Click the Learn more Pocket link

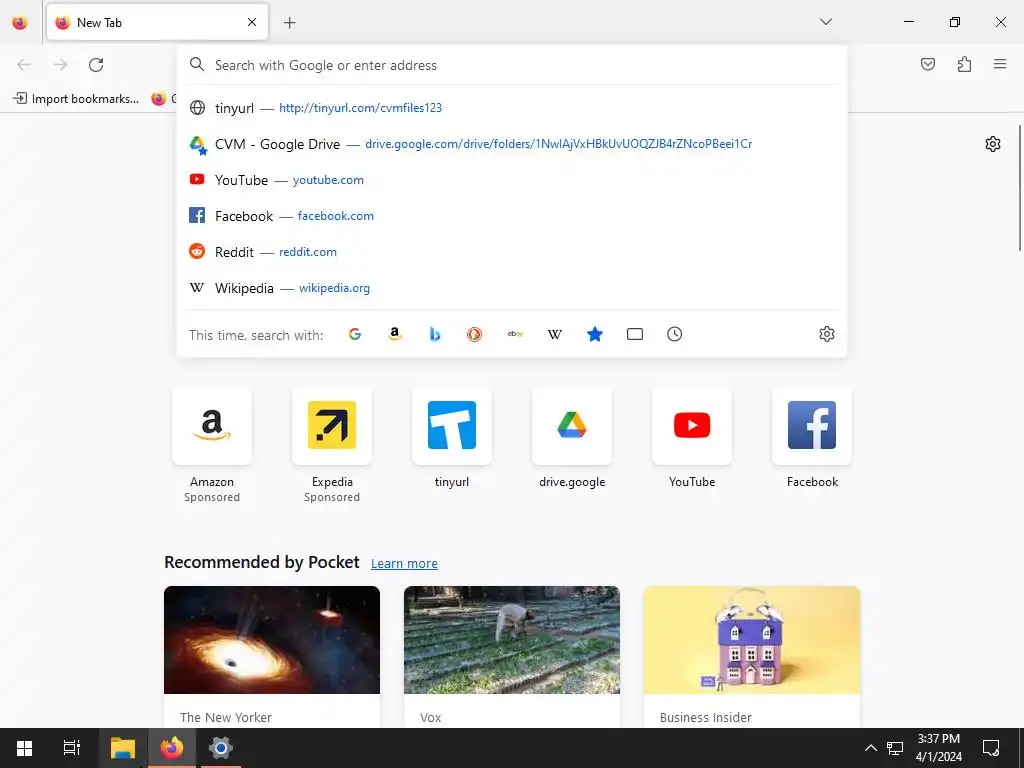(404, 564)
